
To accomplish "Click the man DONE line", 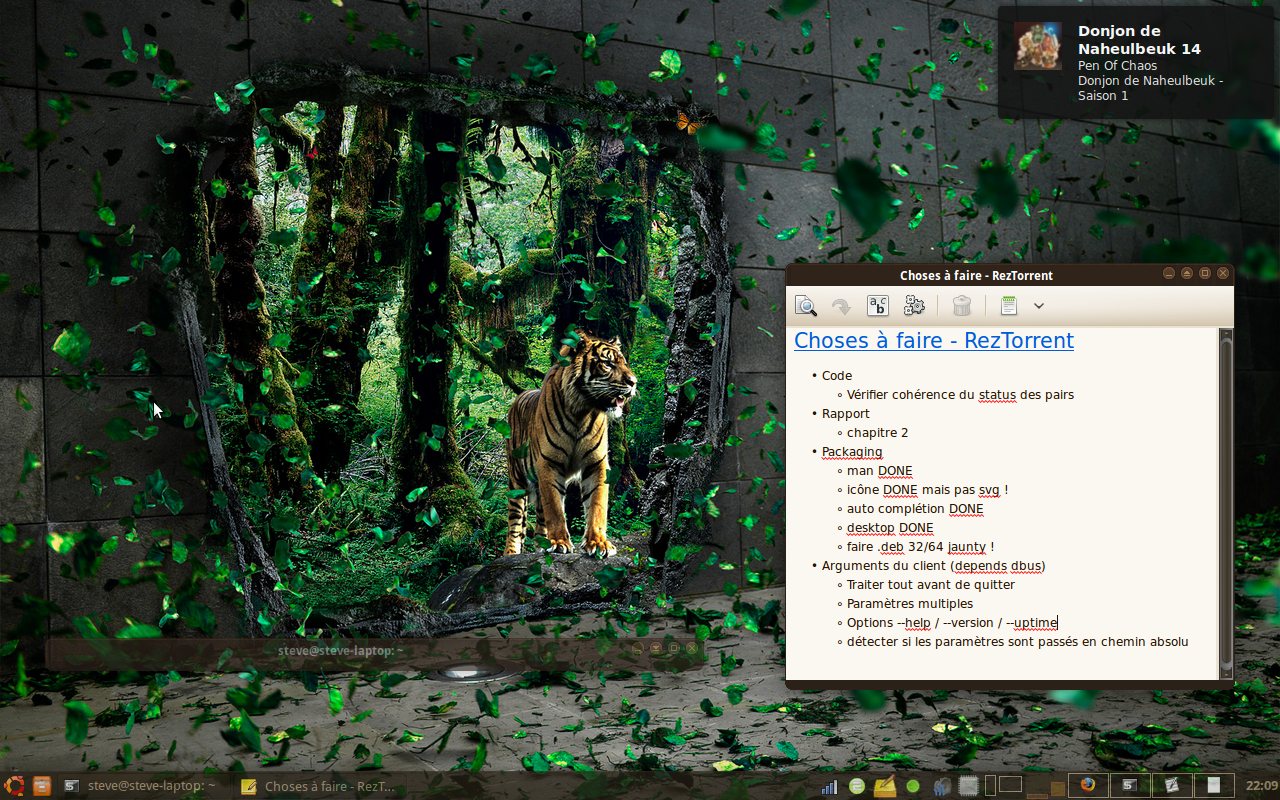I will tap(879, 471).
